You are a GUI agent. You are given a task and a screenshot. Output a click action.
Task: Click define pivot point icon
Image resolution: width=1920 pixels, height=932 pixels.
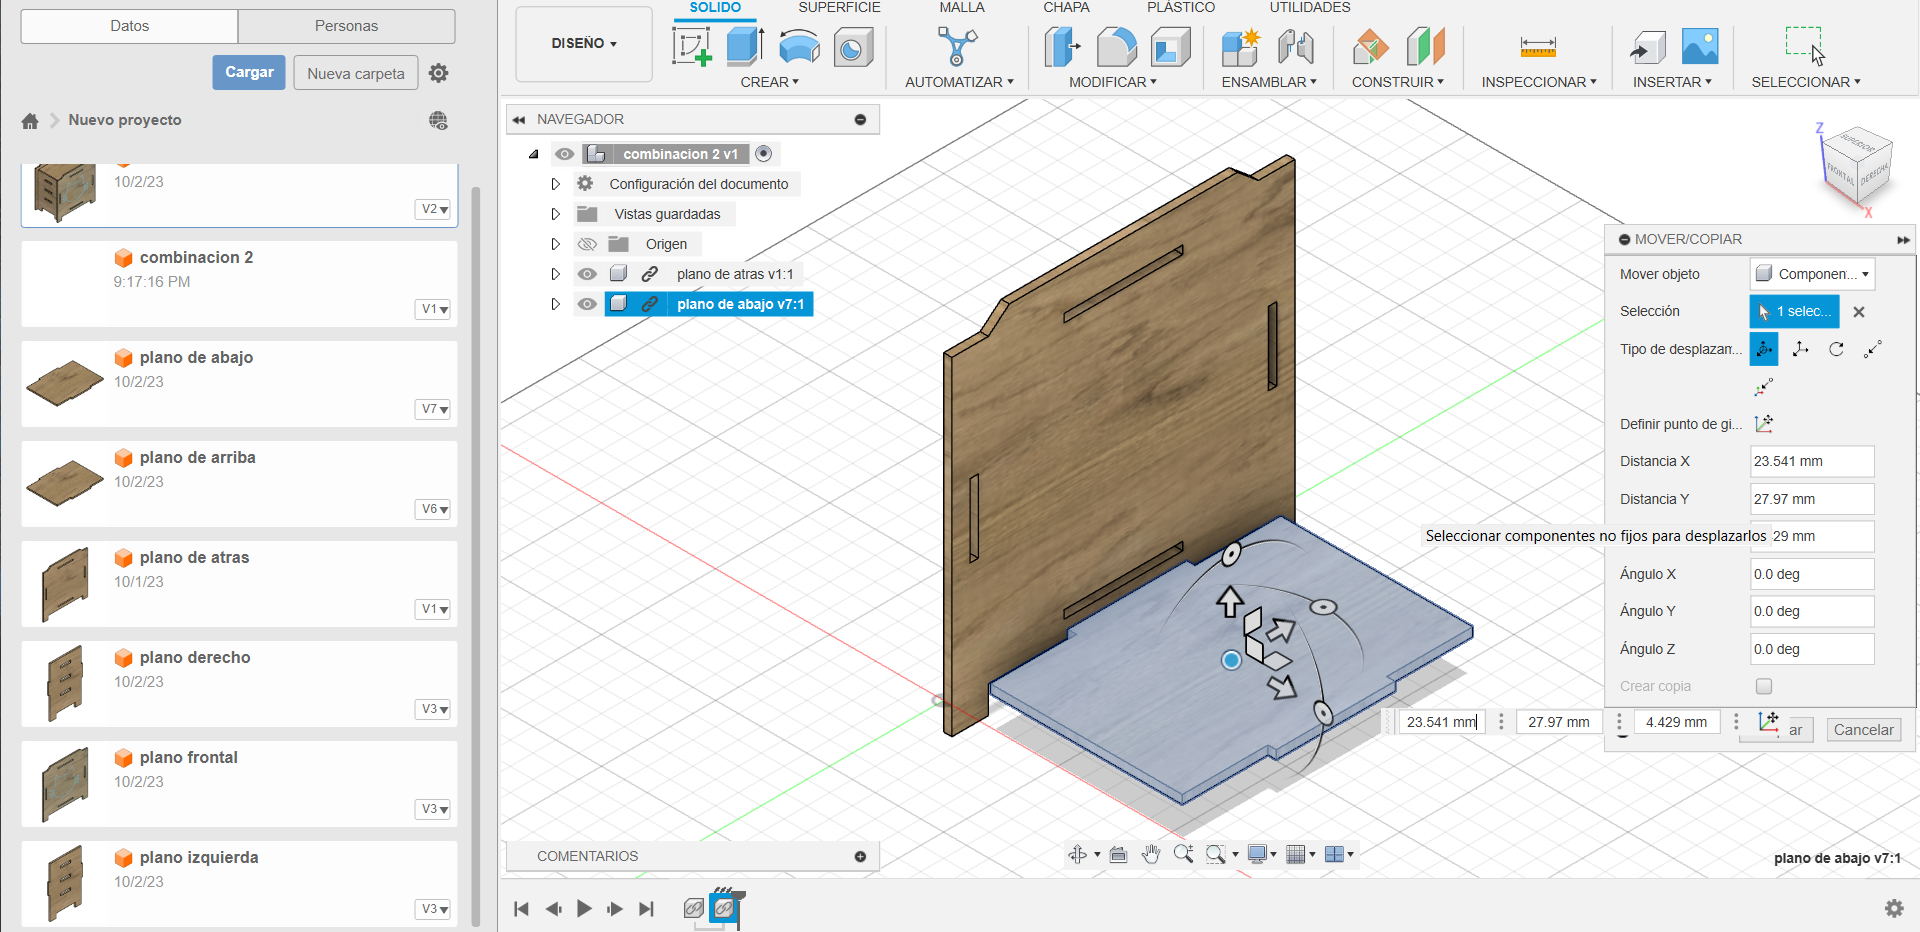pyautogui.click(x=1764, y=424)
